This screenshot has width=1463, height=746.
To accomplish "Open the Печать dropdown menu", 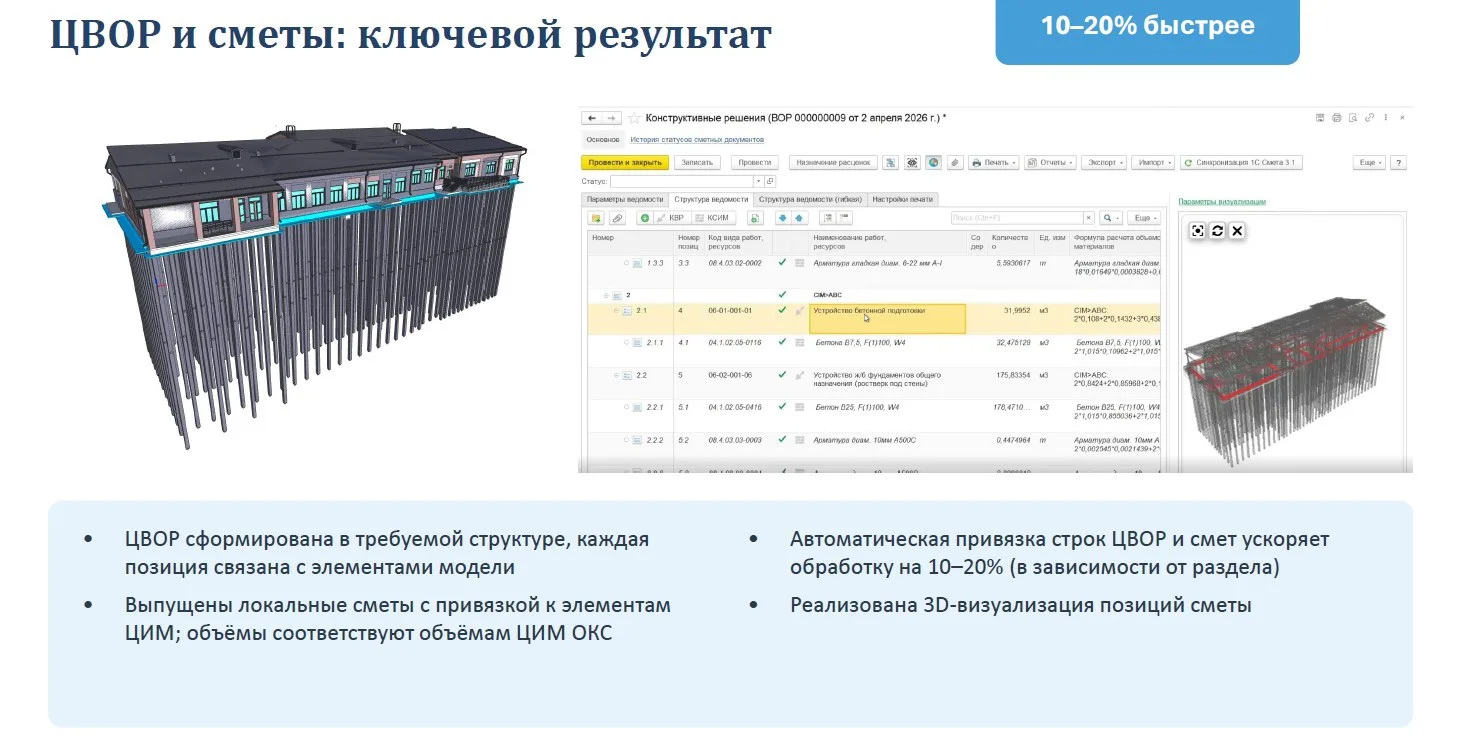I will 993,162.
